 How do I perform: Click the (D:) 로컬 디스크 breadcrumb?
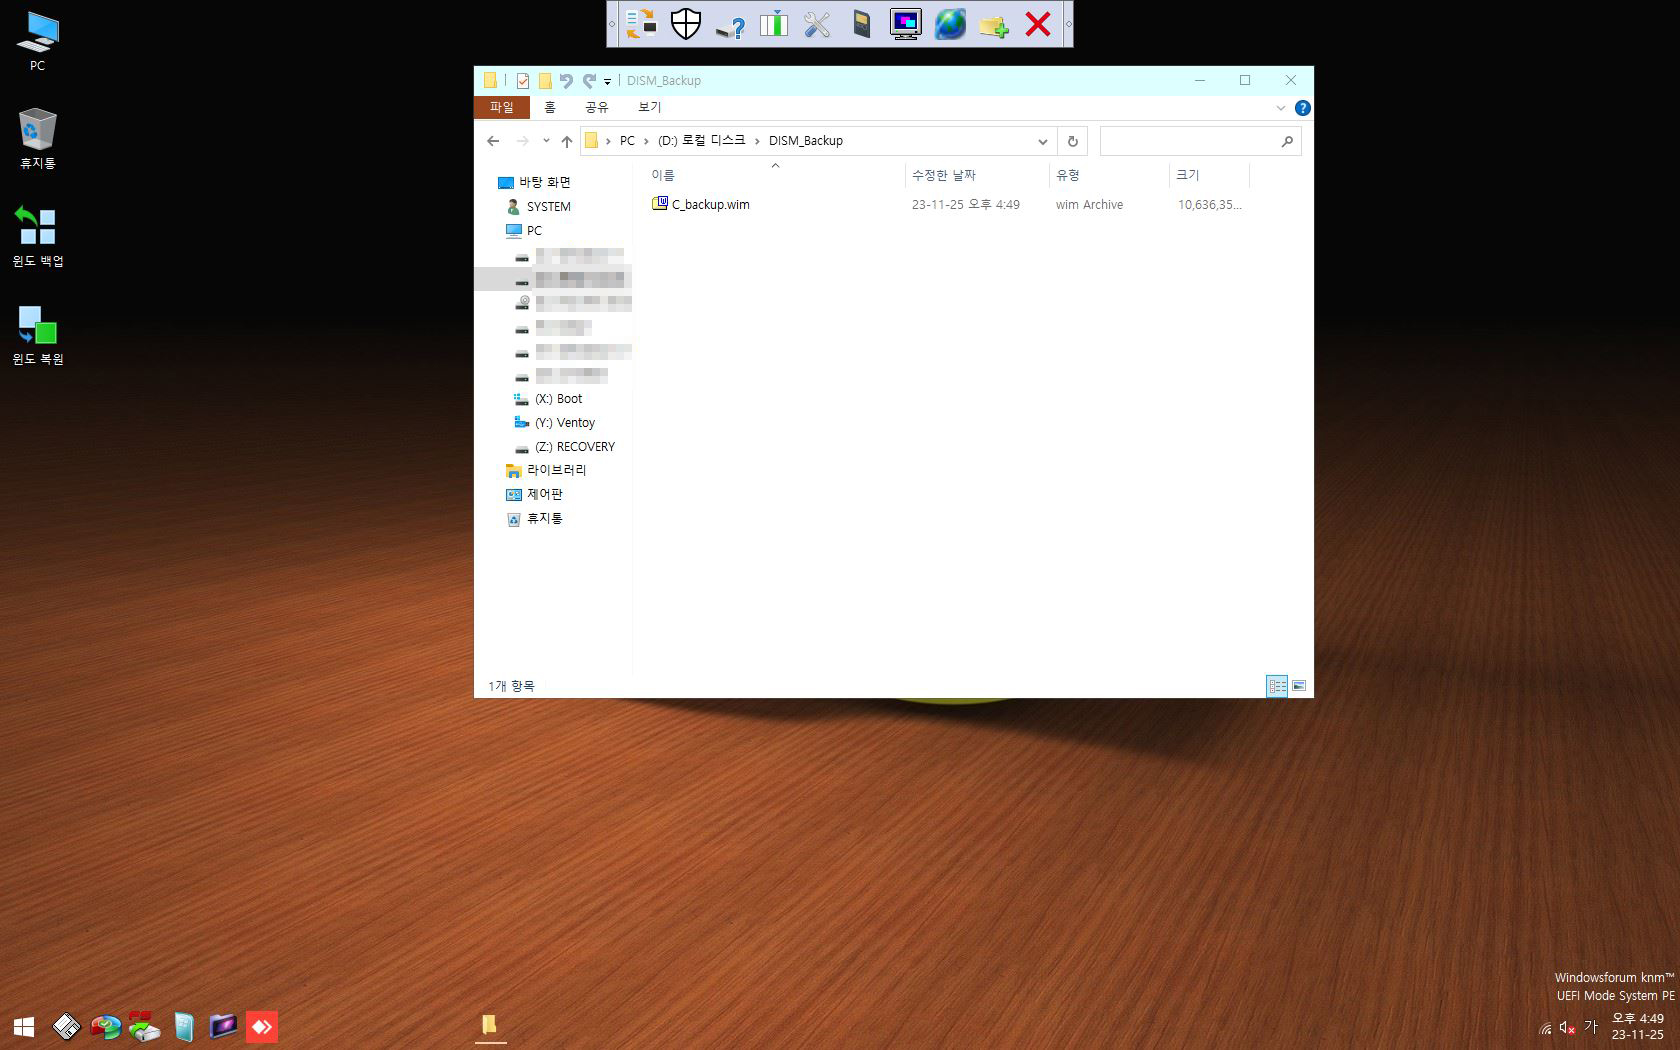coord(701,141)
